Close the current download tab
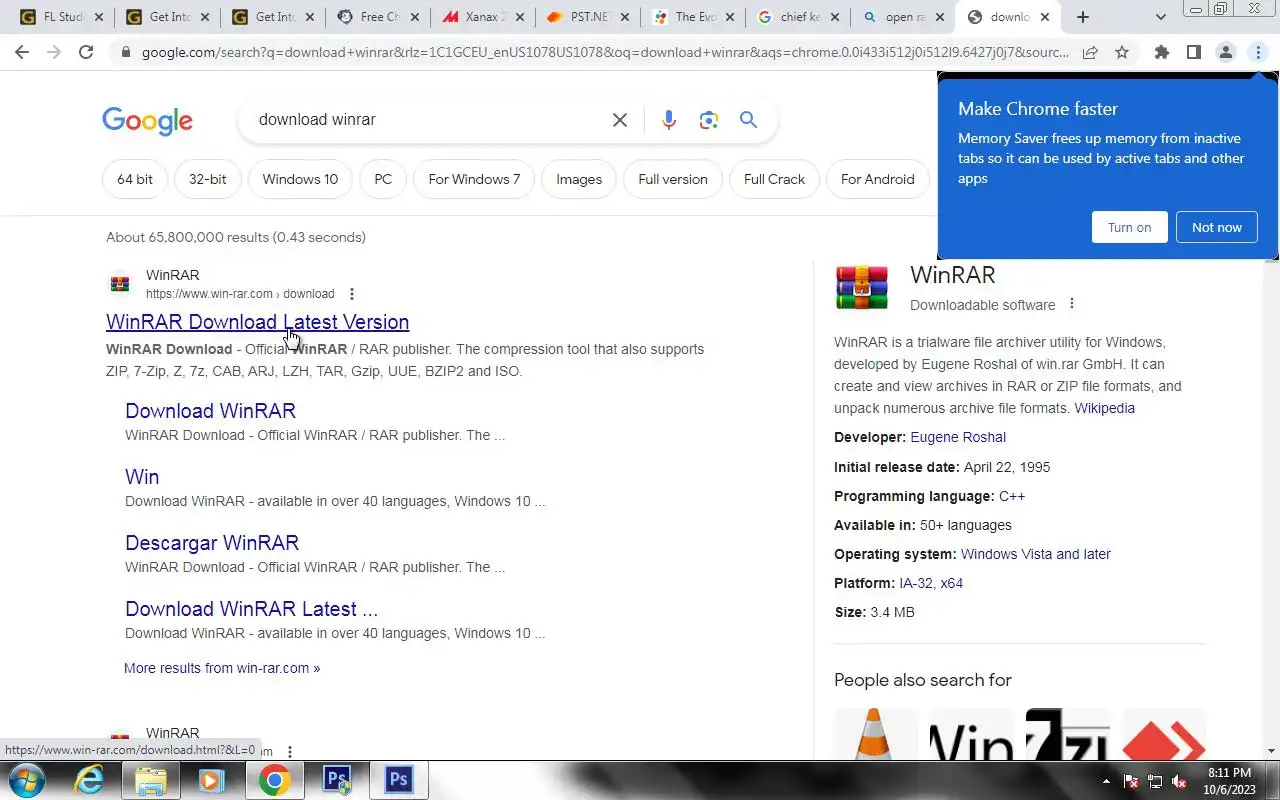Viewport: 1280px width, 800px height. 1045,17
